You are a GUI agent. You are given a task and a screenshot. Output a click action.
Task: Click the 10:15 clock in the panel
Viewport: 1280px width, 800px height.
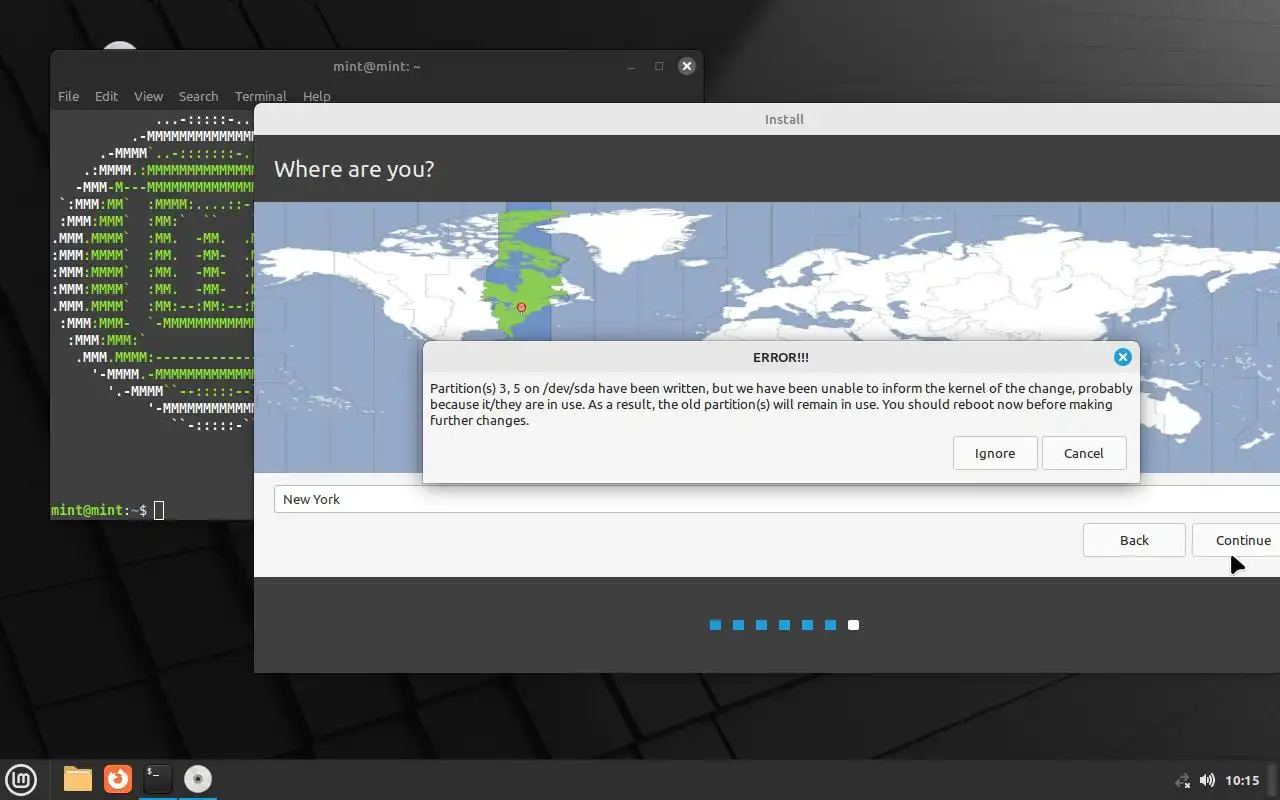tap(1242, 780)
